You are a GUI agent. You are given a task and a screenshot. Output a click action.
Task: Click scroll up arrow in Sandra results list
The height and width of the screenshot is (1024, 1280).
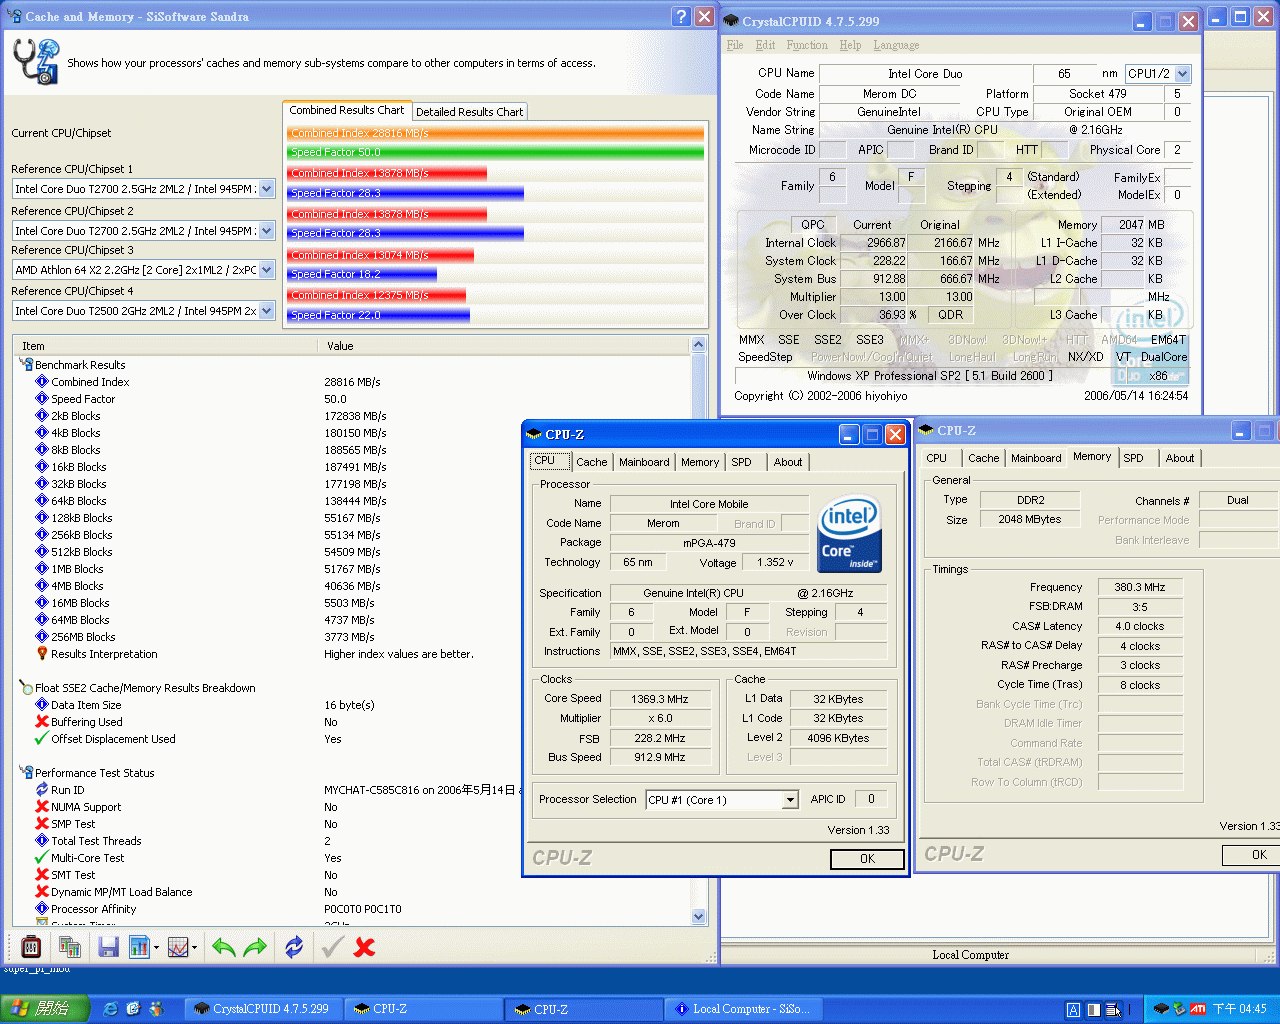pyautogui.click(x=698, y=345)
